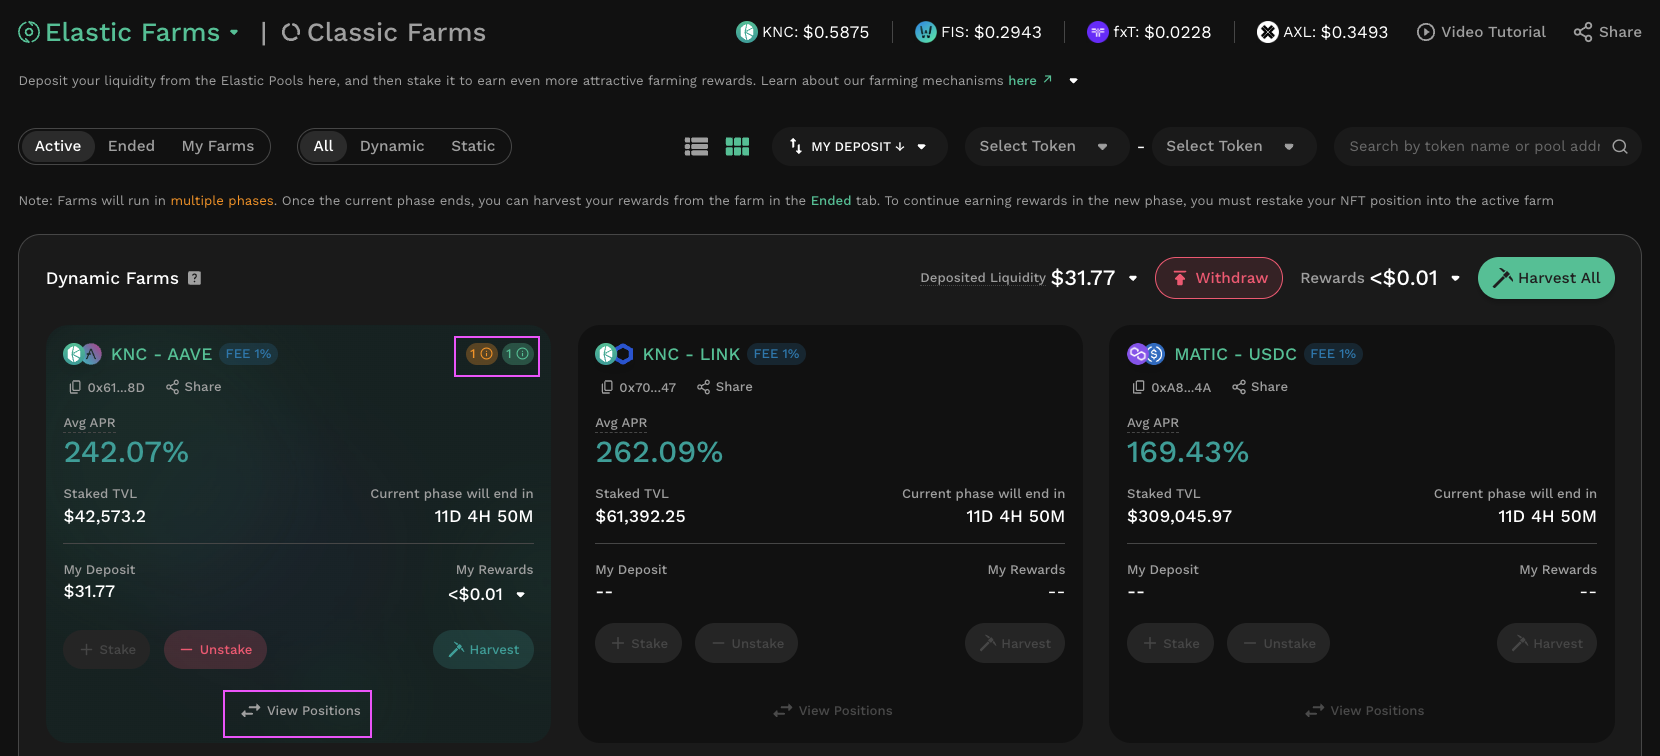Screen dimensions: 1660x756
Task: Click the KNC - LINK pool name
Action: [x=691, y=354]
